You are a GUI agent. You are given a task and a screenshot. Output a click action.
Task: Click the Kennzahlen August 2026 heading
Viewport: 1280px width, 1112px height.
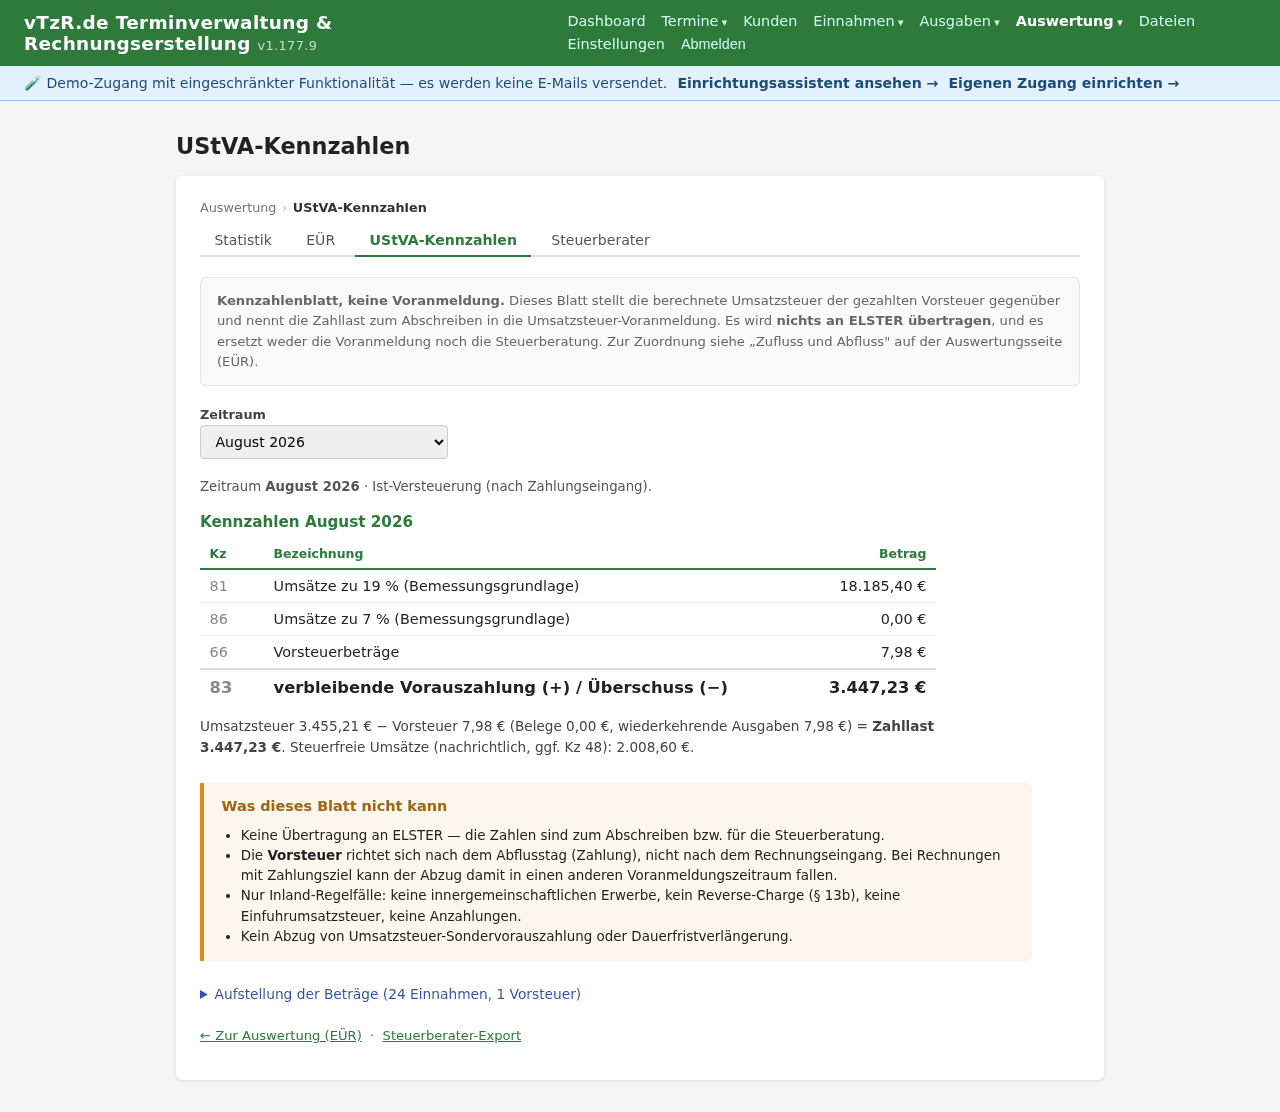coord(306,522)
